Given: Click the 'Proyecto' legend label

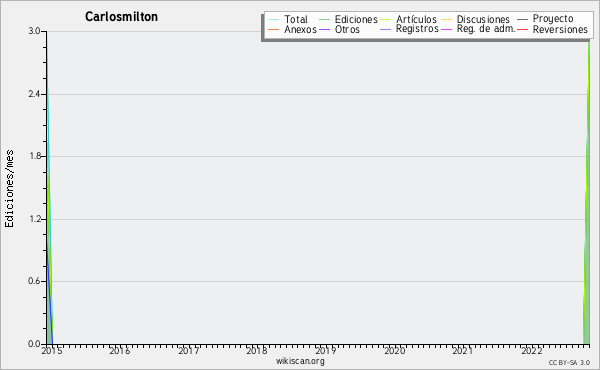Looking at the screenshot, I should (x=553, y=19).
